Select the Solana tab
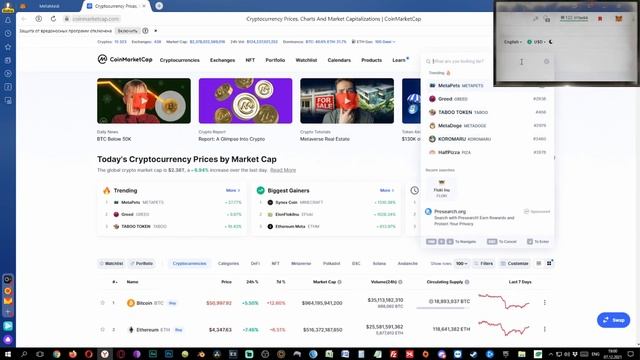 (379, 263)
